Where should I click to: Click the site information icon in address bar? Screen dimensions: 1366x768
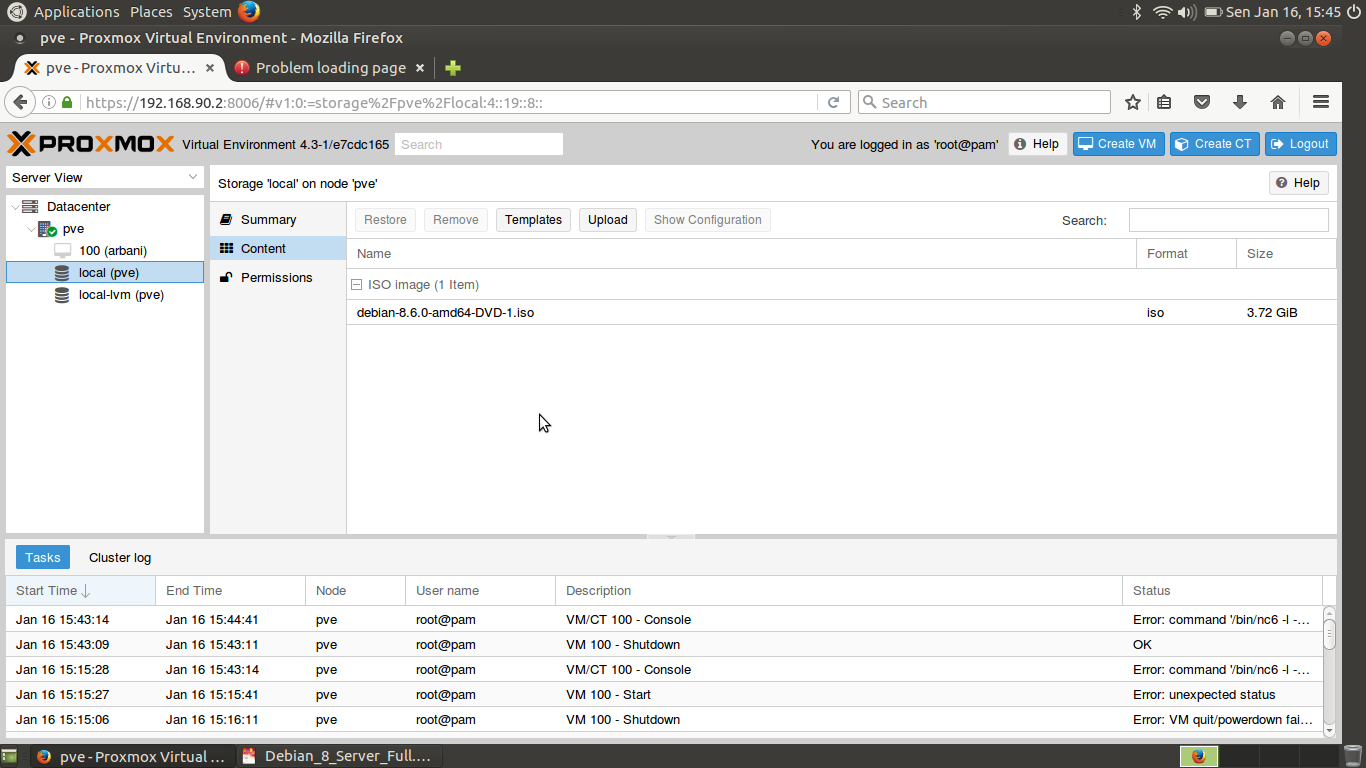(x=48, y=102)
